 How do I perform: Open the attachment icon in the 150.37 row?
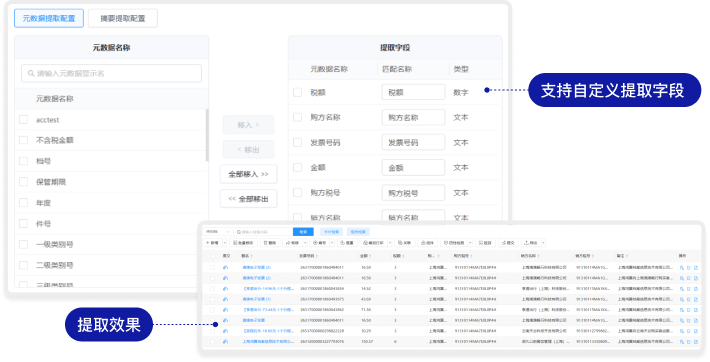(225, 342)
